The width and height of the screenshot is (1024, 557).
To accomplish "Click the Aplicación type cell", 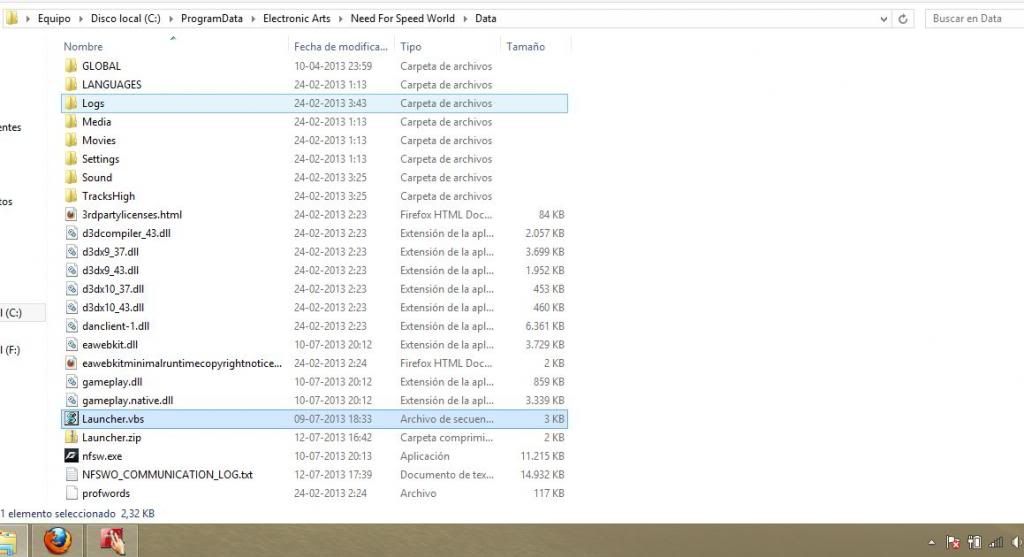I will [425, 456].
